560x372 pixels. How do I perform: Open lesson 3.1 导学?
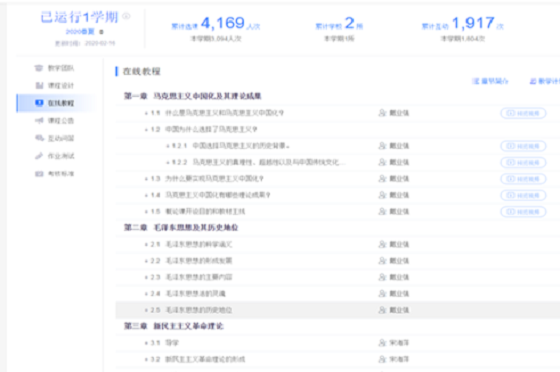pyautogui.click(x=172, y=343)
